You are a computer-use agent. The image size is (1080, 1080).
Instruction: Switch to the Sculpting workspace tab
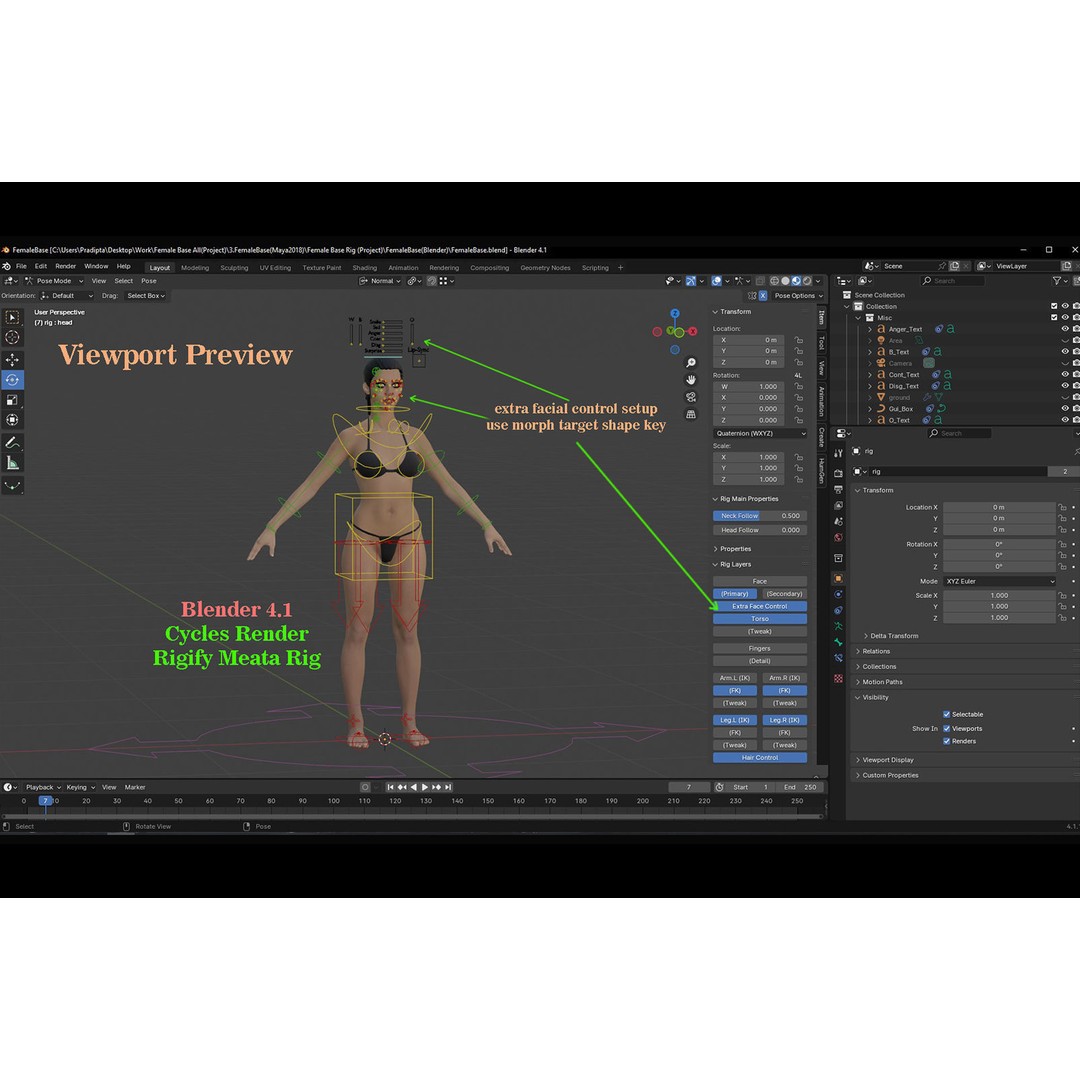click(234, 268)
